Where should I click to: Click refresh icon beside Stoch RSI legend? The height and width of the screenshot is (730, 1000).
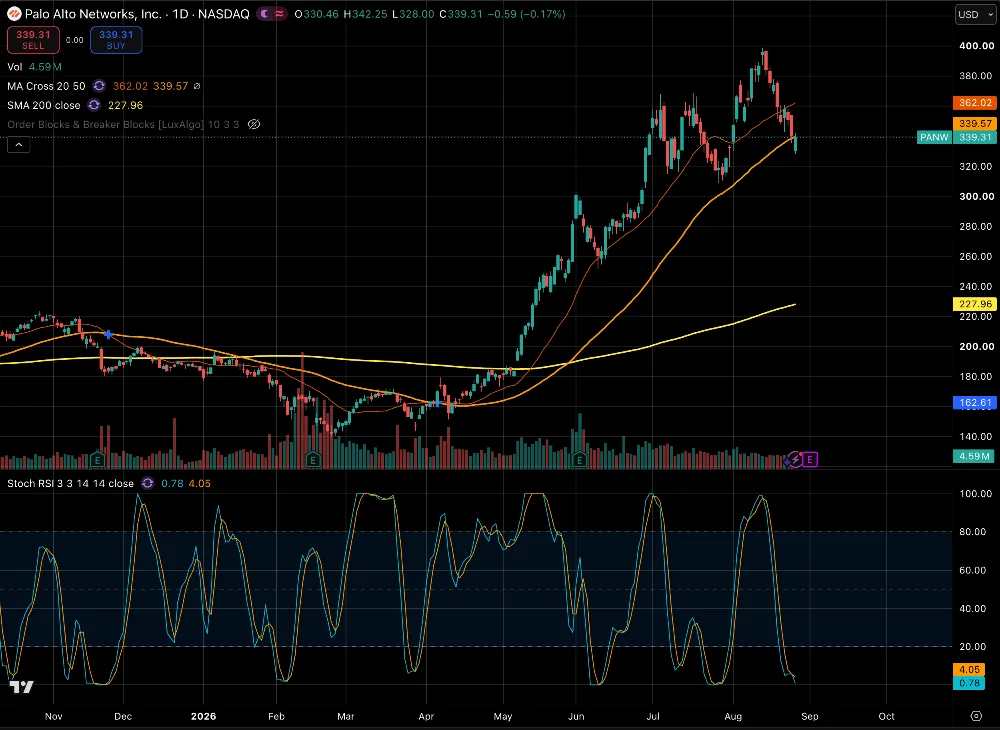(147, 483)
